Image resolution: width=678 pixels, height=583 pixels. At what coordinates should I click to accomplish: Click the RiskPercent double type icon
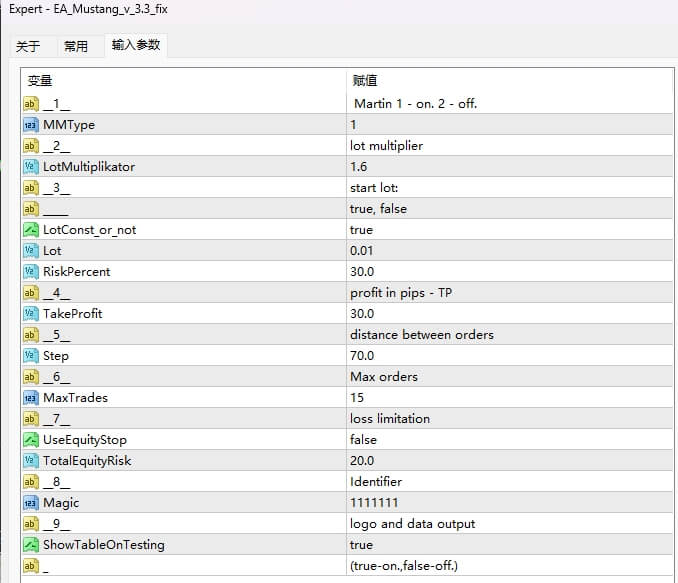(x=30, y=272)
